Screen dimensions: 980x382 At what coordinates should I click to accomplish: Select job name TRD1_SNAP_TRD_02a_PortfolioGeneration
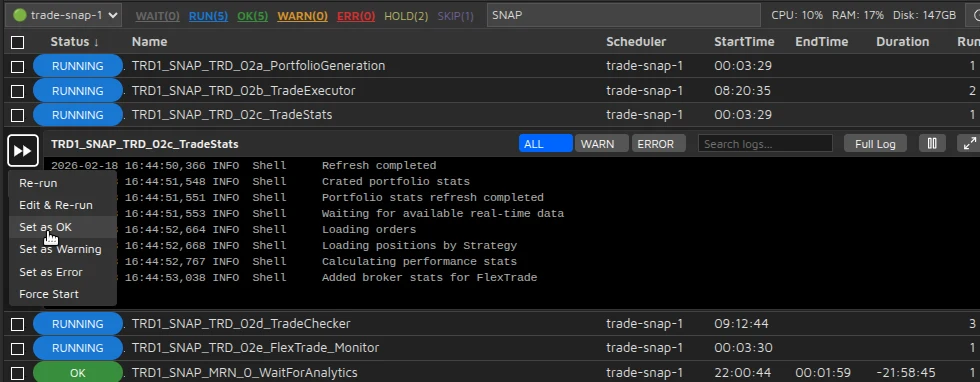click(x=258, y=66)
